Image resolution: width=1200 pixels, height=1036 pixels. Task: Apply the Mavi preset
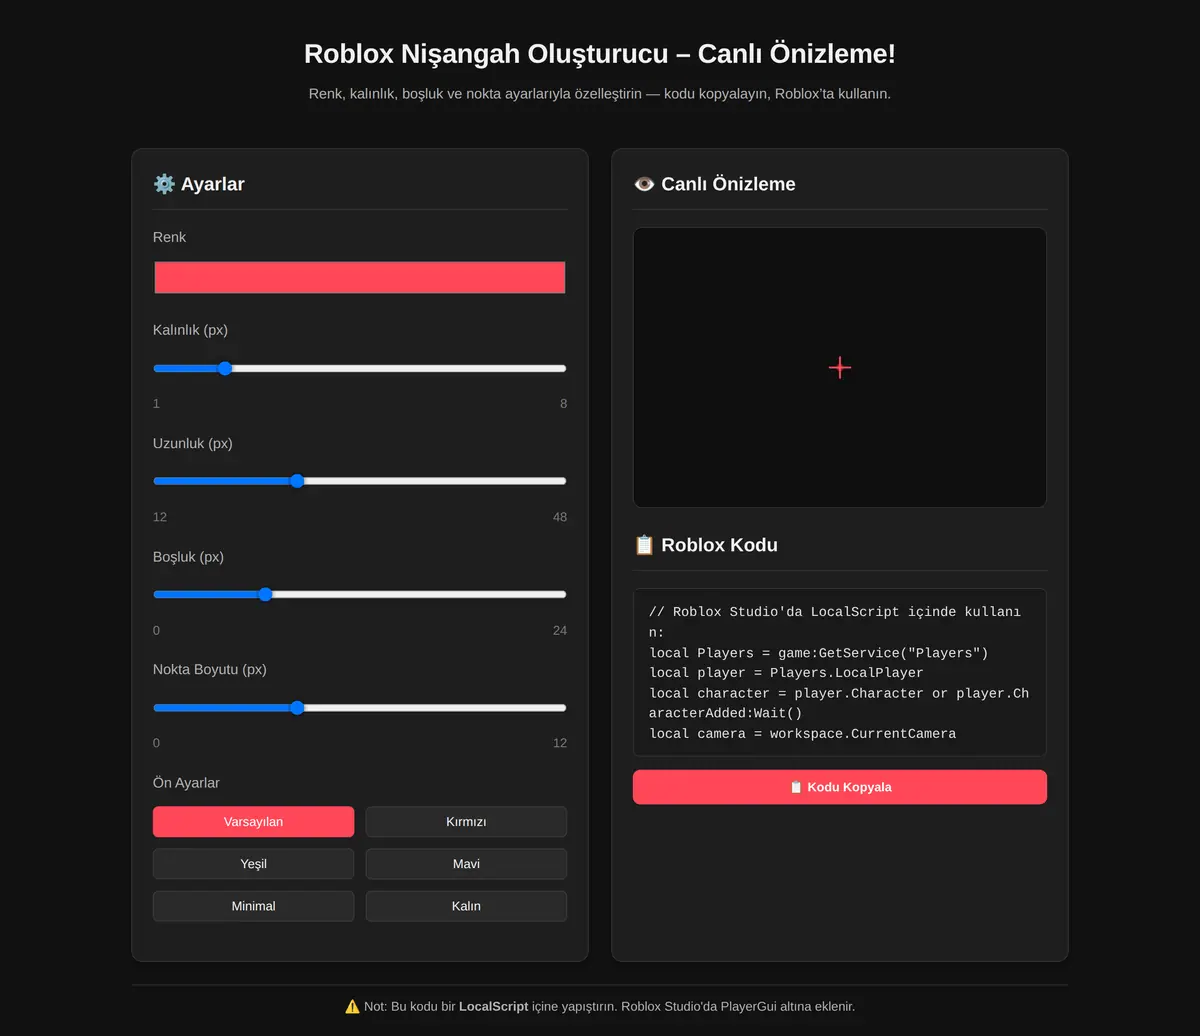(x=466, y=864)
